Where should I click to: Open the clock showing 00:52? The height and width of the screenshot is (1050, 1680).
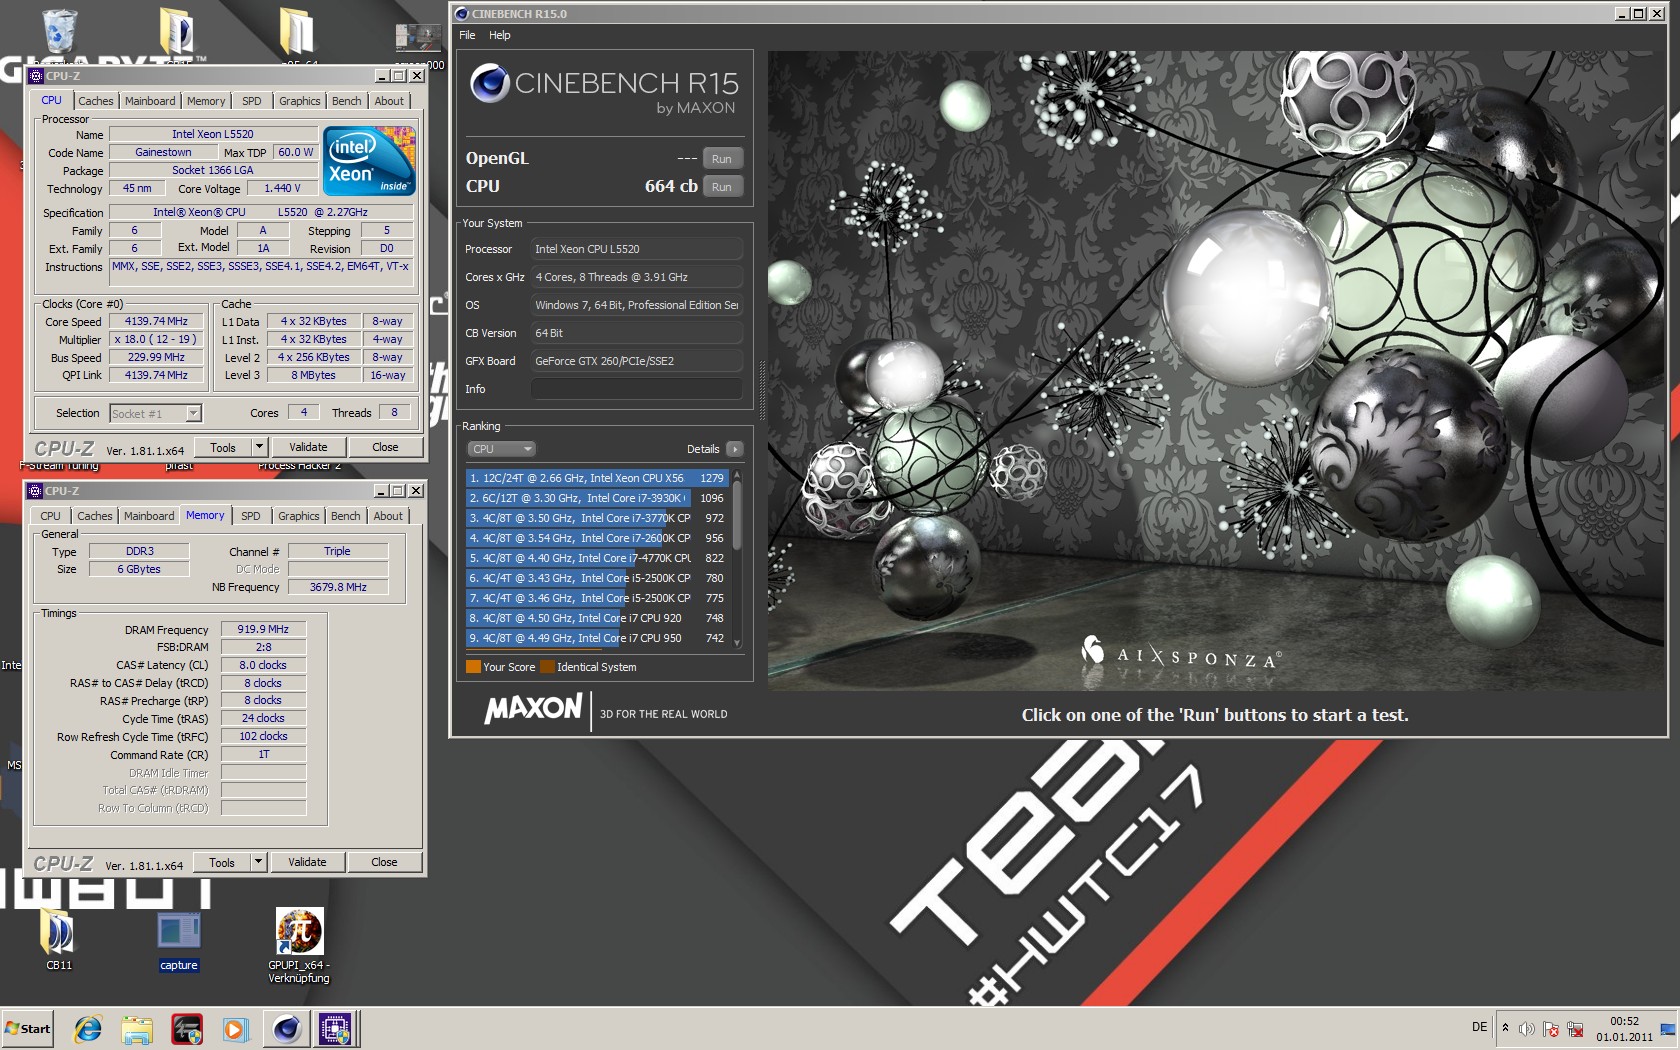pyautogui.click(x=1624, y=1029)
